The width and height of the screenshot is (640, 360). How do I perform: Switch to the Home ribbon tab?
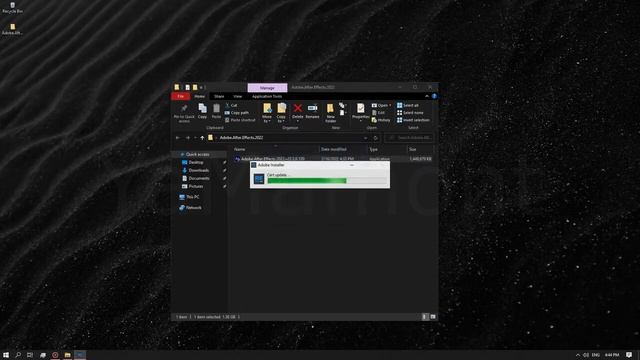click(x=200, y=96)
